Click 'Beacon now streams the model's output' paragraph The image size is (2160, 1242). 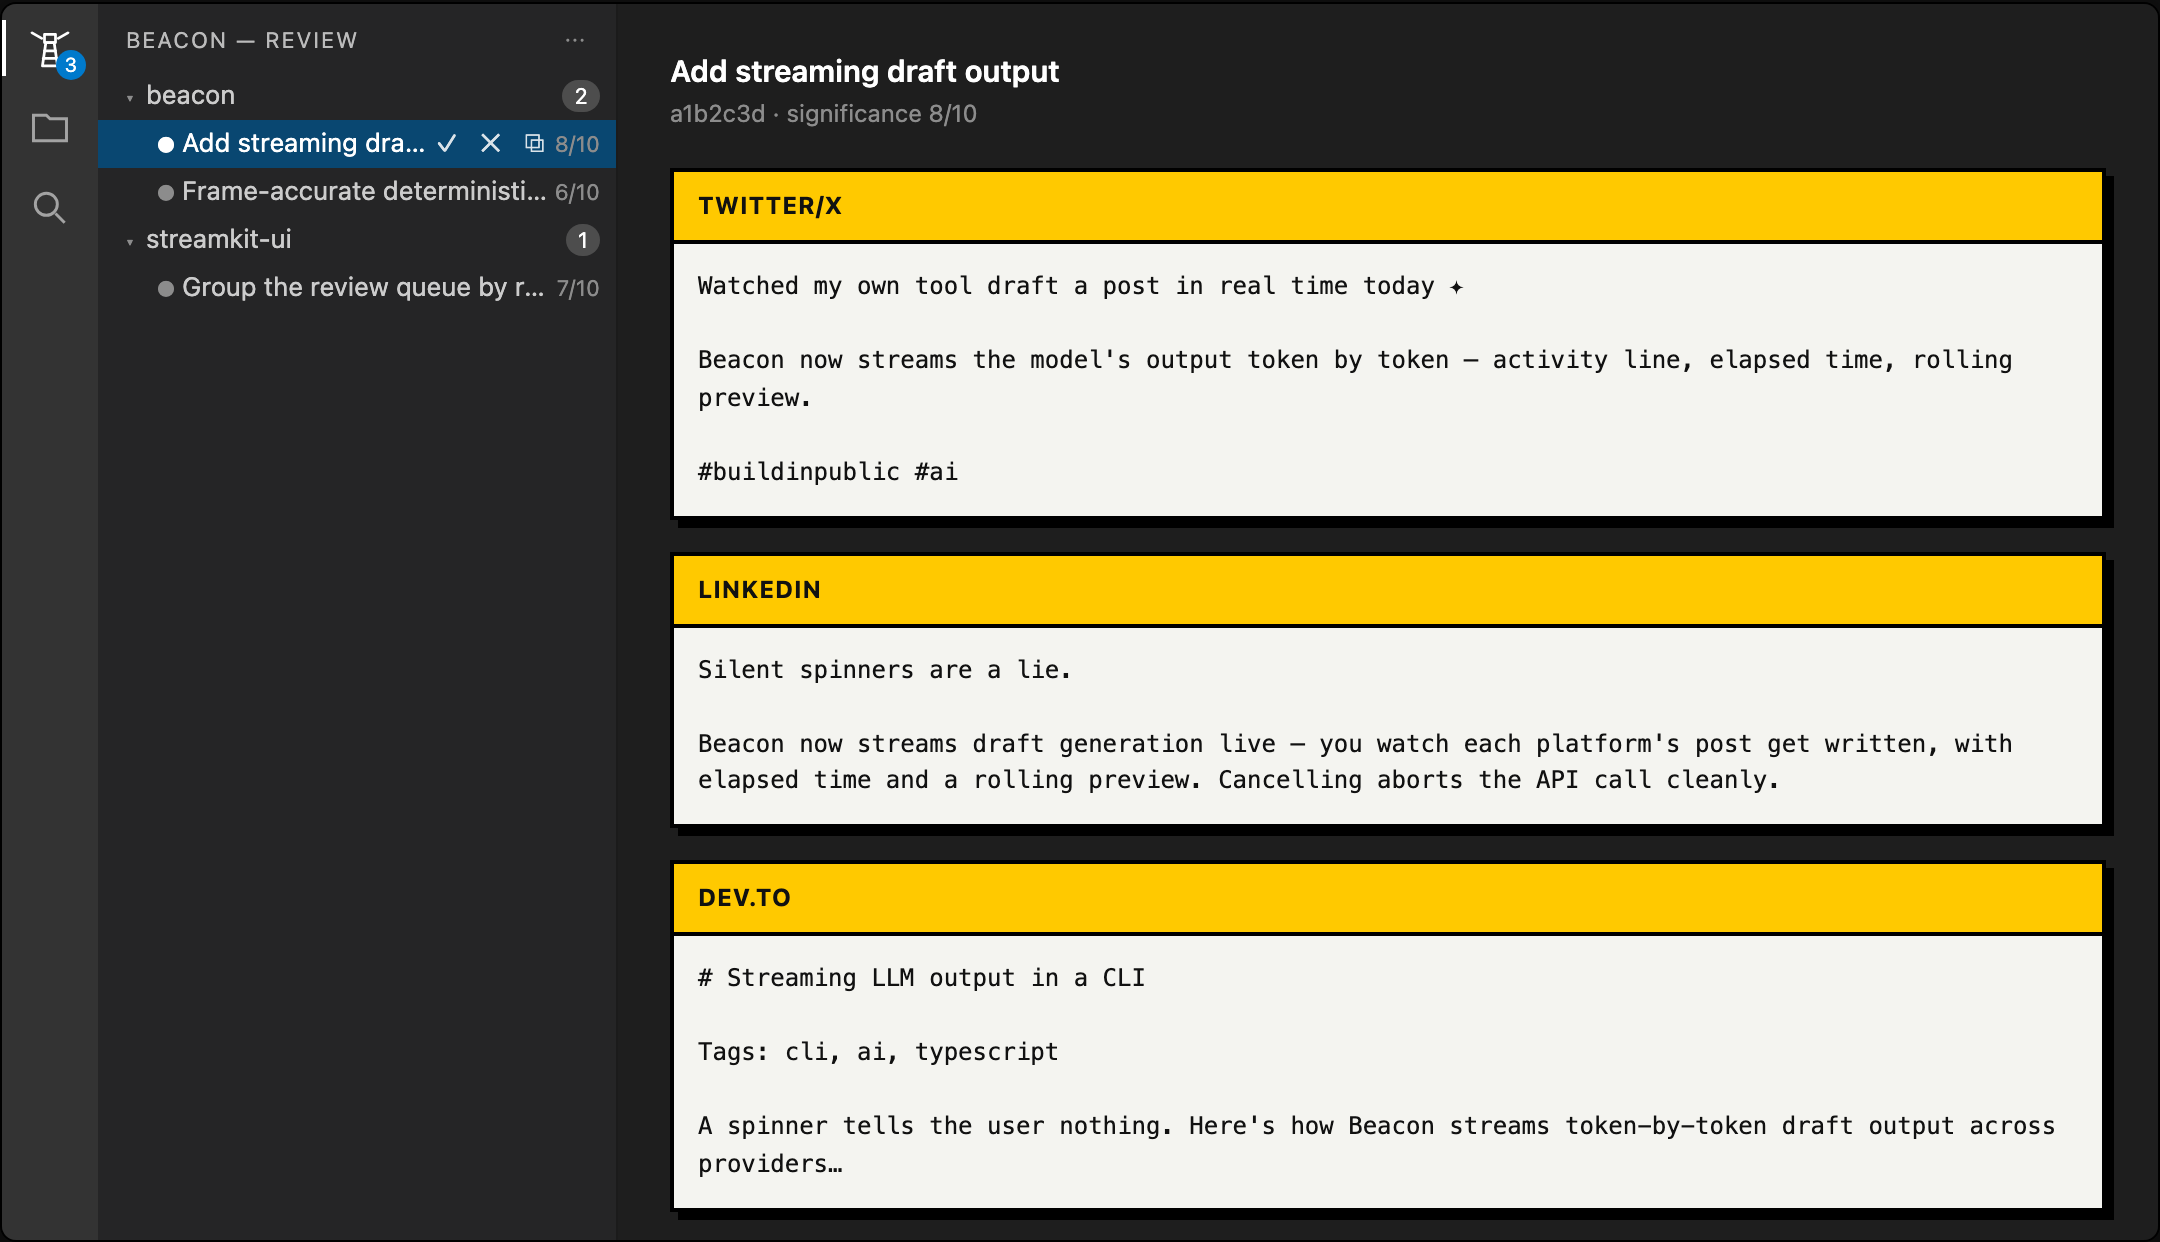pos(1355,379)
